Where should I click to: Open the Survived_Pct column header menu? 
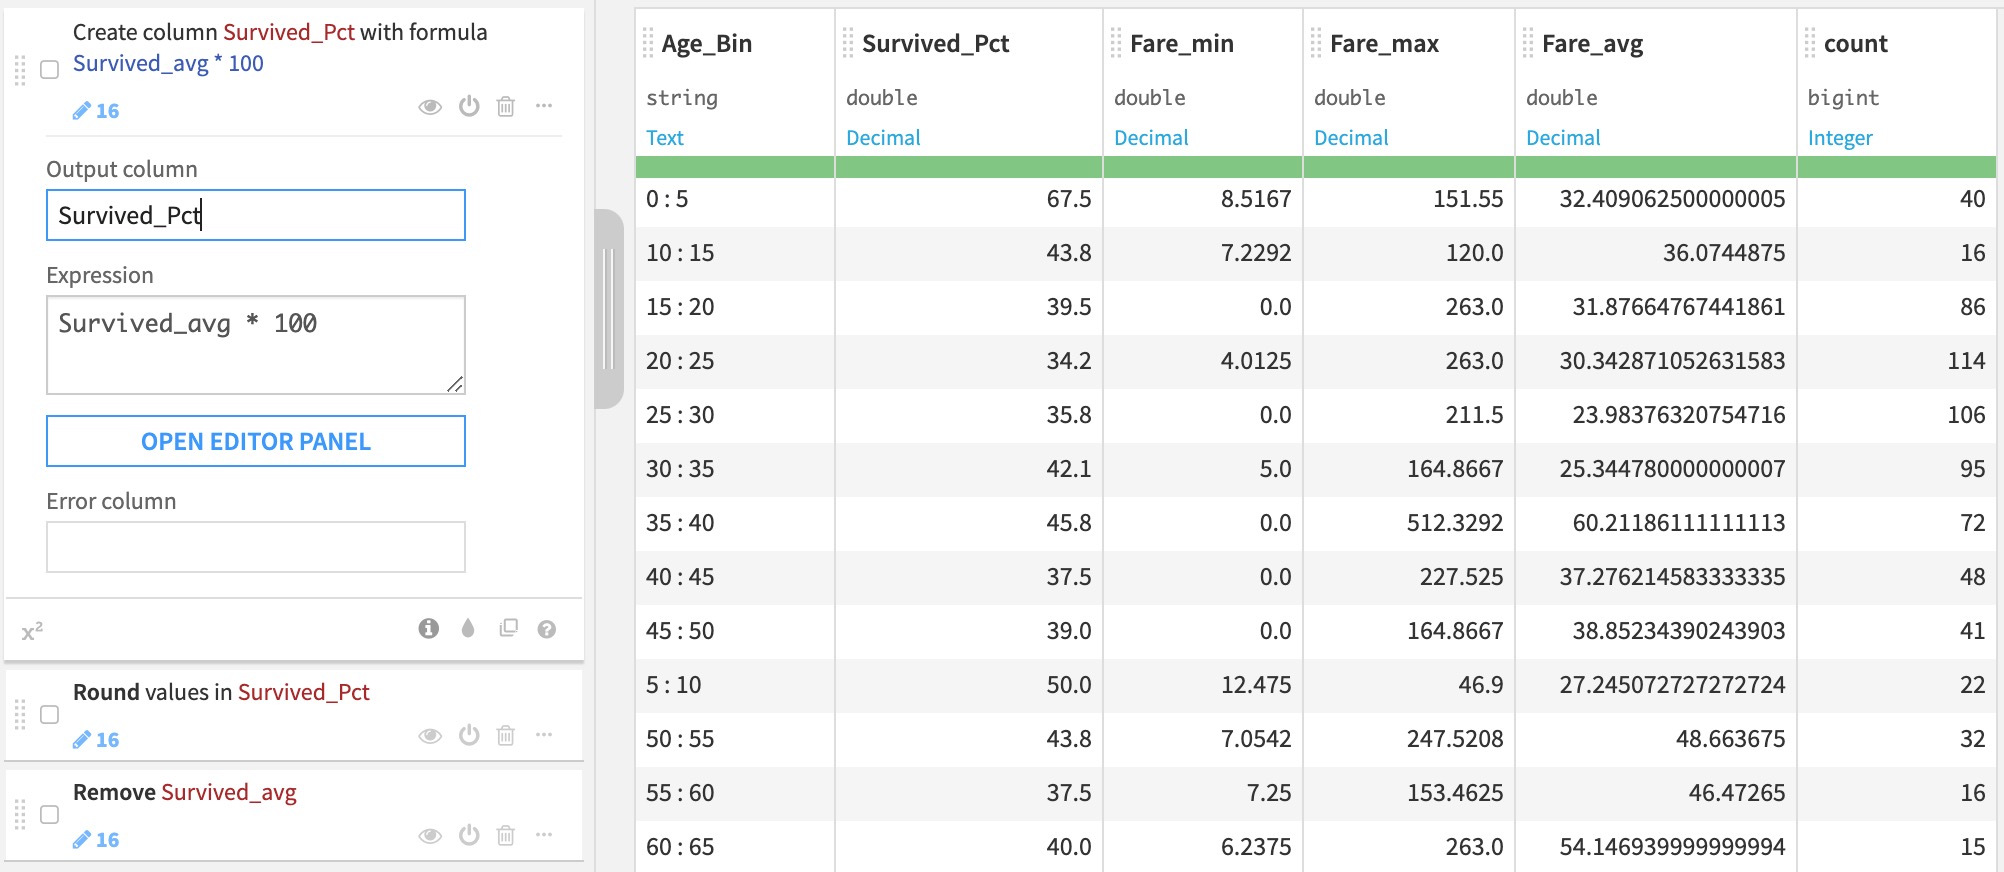coord(935,44)
